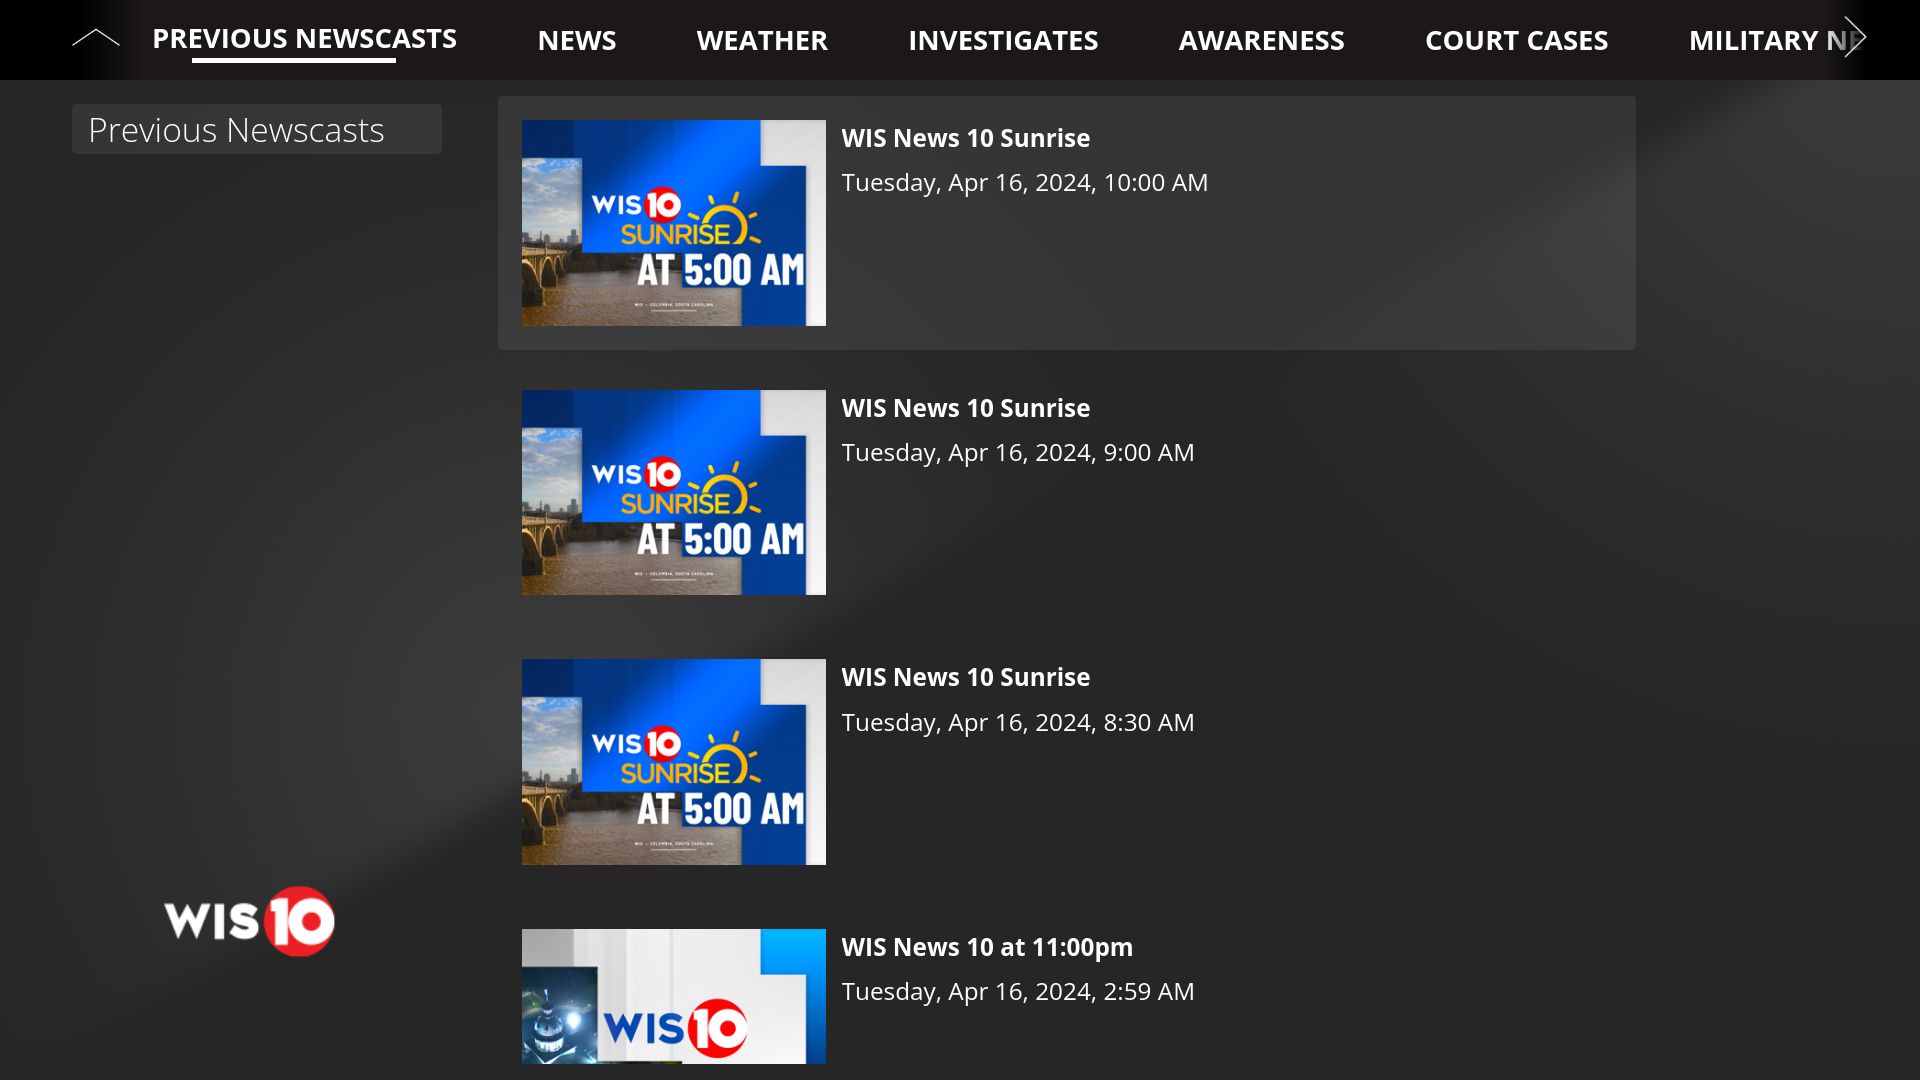This screenshot has width=1920, height=1080.
Task: Click the 10:00 AM Sunrise episode thumbnail
Action: tap(673, 222)
